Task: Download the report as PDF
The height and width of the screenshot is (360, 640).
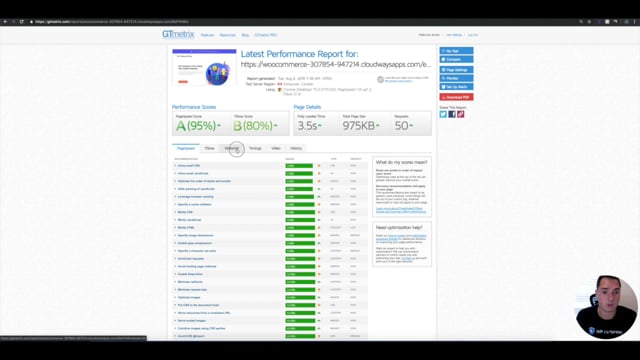Action: [456, 97]
